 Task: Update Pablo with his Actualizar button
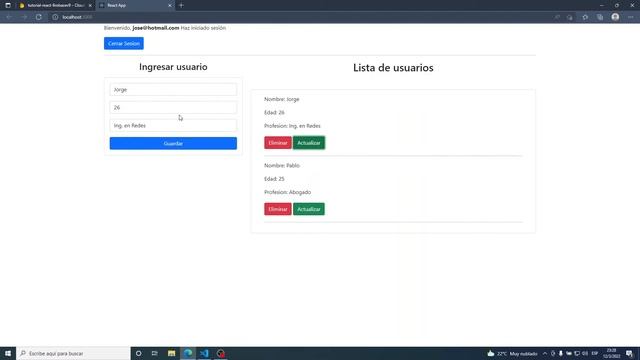(x=309, y=209)
